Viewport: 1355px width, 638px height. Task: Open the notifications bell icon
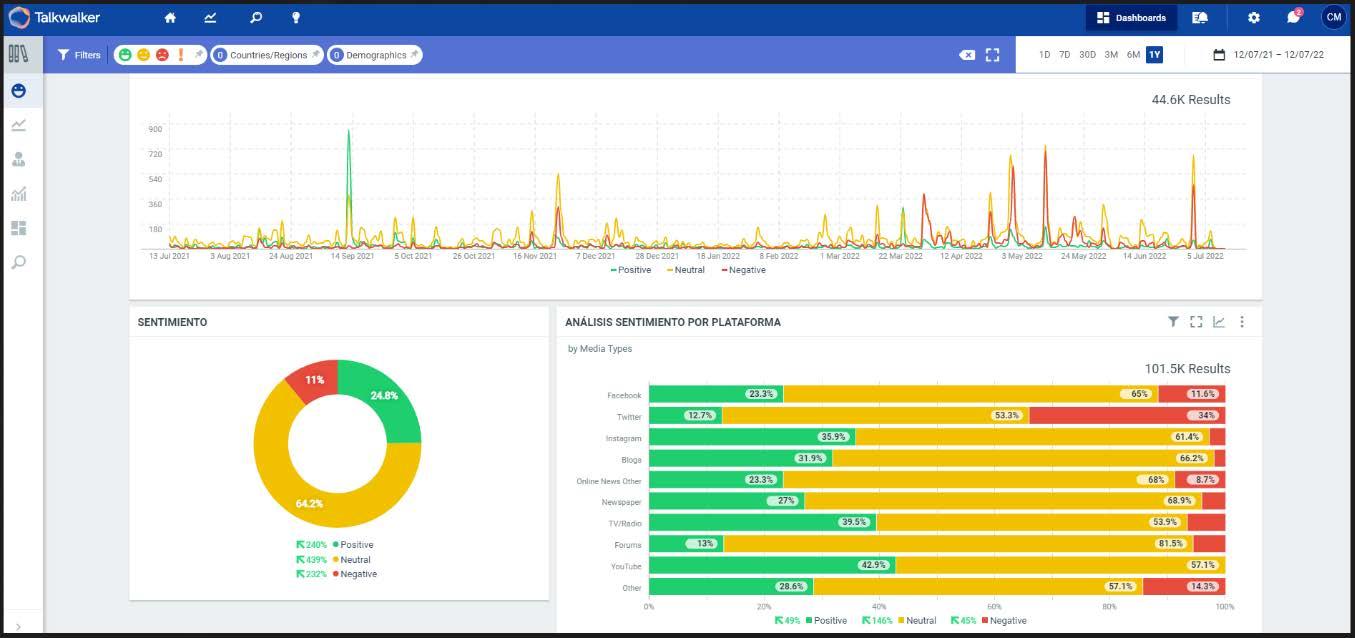(1294, 18)
